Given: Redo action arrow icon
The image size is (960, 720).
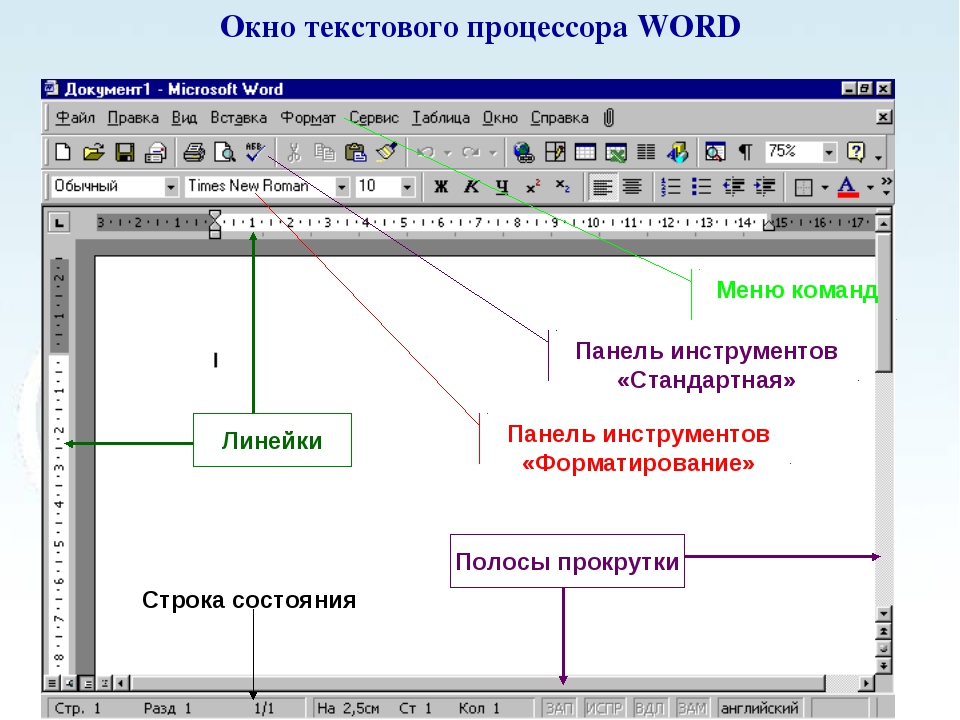Looking at the screenshot, I should click(471, 152).
